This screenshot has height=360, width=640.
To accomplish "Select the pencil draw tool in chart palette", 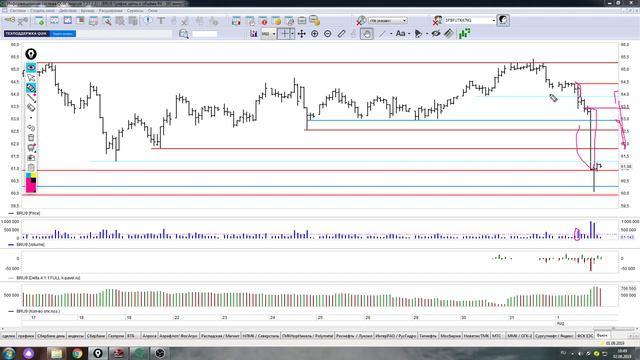I will coord(31,87).
